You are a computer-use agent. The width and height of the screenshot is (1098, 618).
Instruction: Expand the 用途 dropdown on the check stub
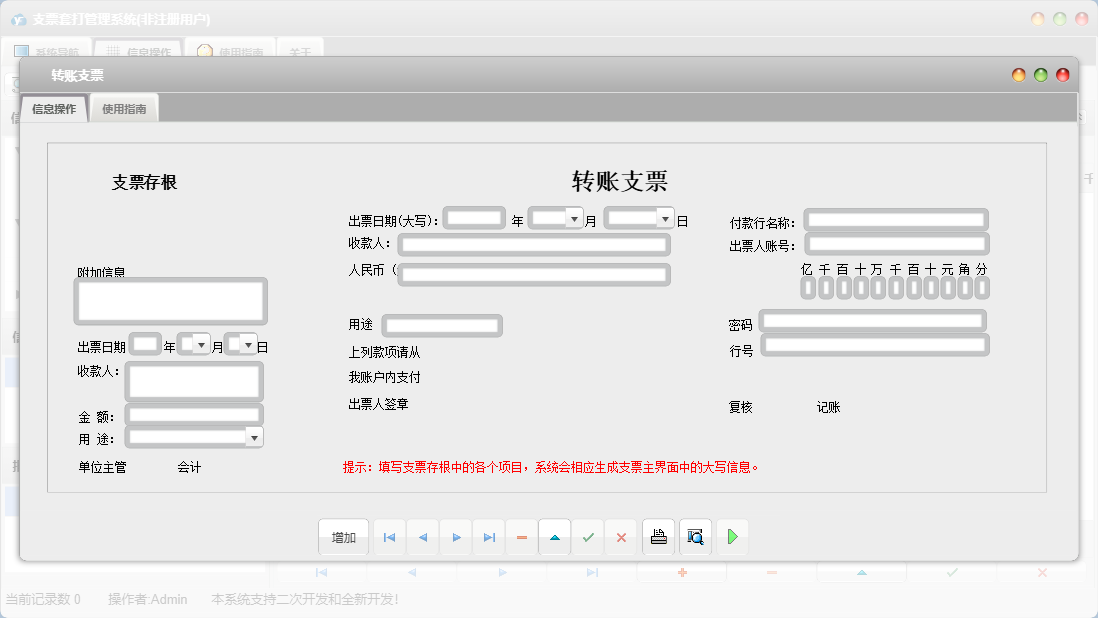[x=255, y=436]
